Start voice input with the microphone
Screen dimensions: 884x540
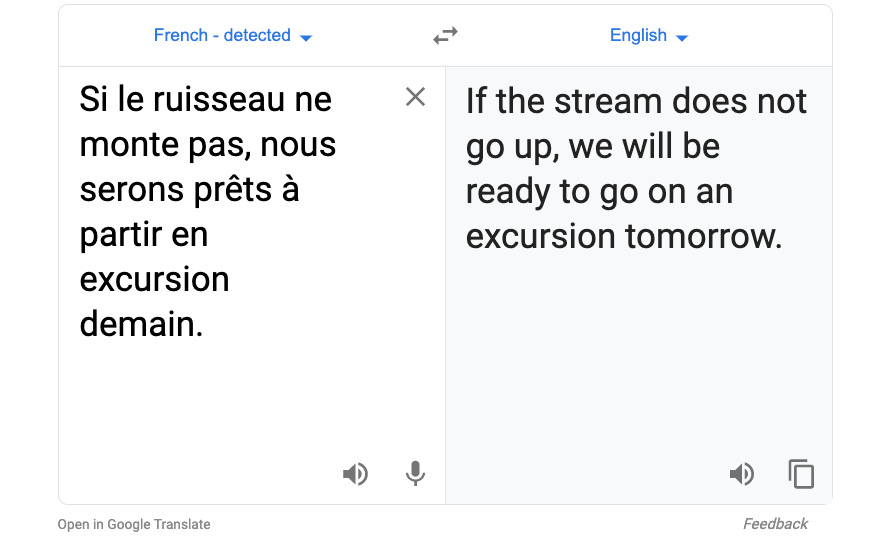[x=415, y=474]
